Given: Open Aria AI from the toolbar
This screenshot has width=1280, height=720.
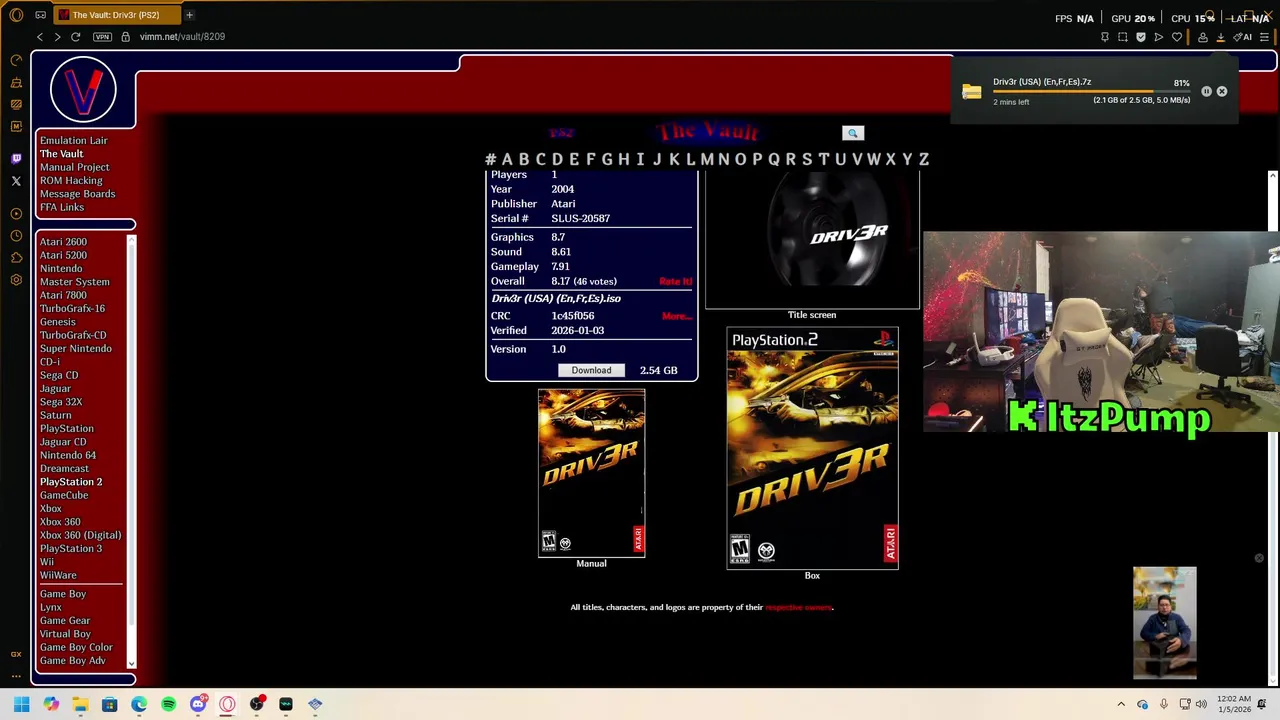Looking at the screenshot, I should [1243, 37].
